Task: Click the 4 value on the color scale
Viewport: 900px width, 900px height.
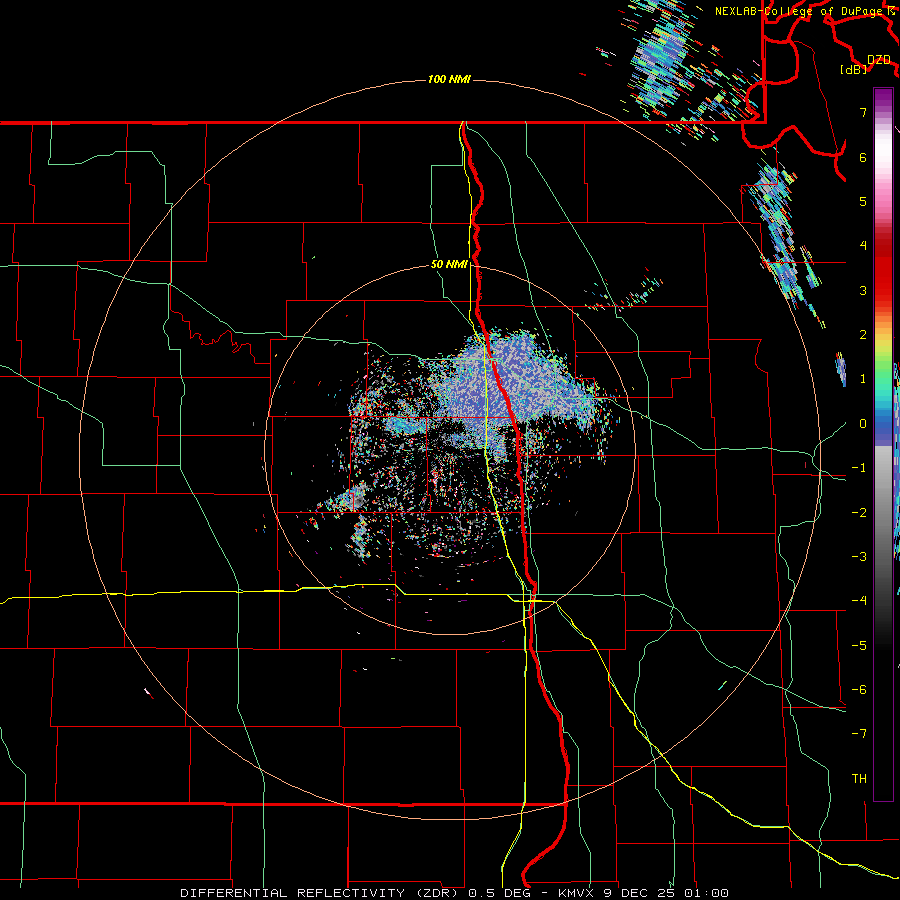Action: [863, 246]
